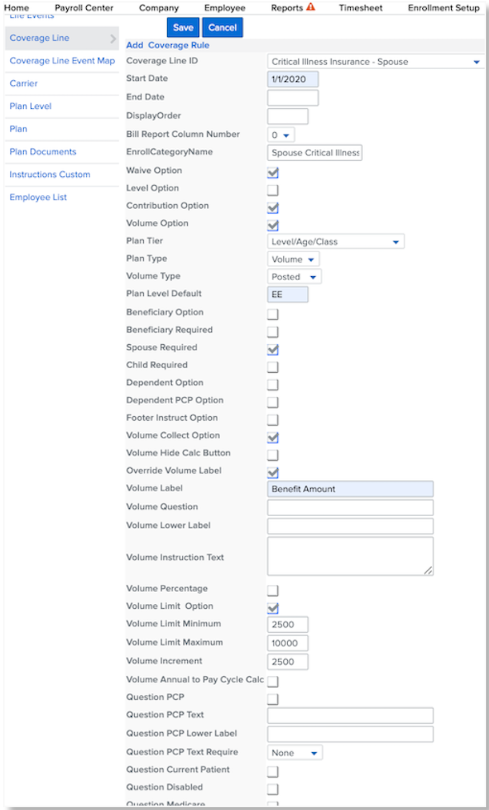Open the Plan Type dropdown
This screenshot has width=489, height=810.
293,259
